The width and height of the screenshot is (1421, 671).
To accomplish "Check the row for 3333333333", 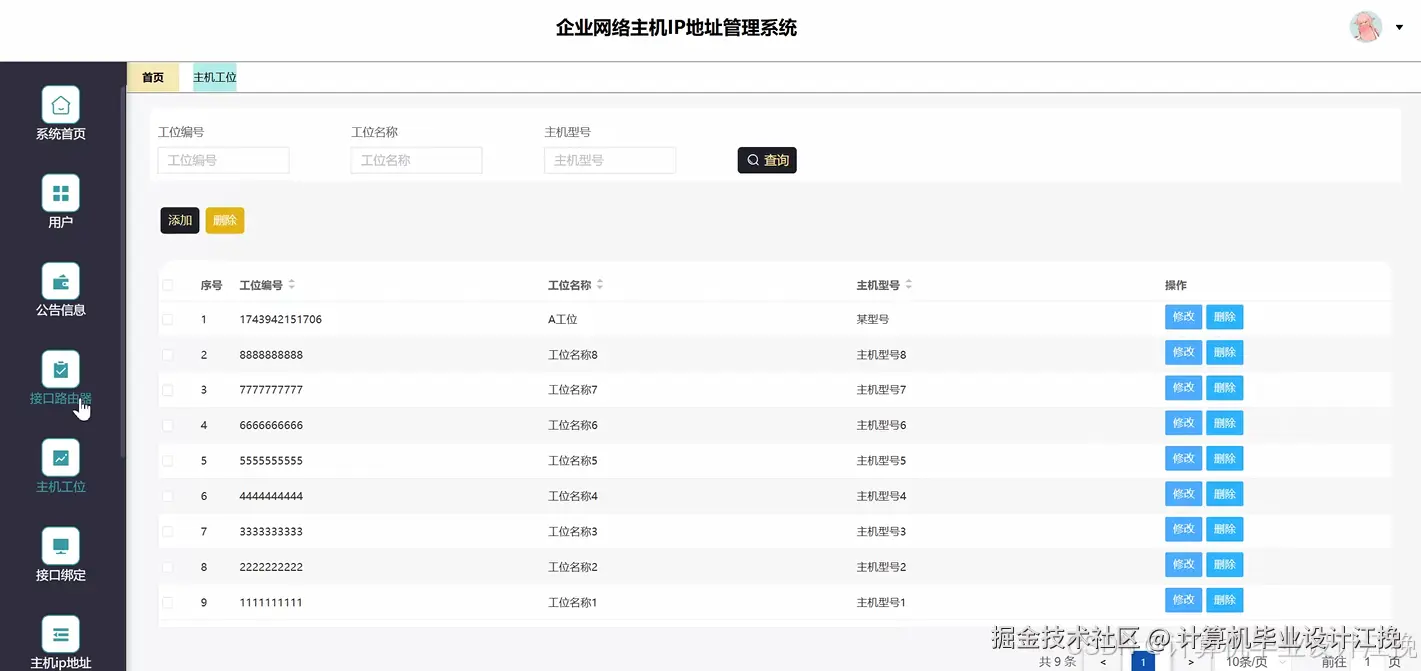I will pyautogui.click(x=168, y=532).
